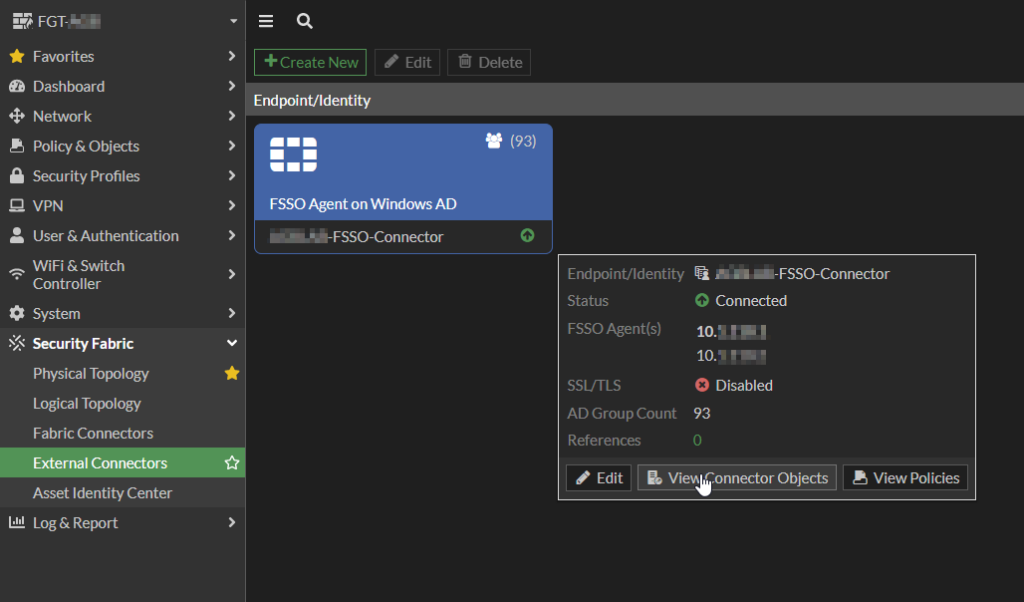Unfavorite Physical Topology via its star icon
1024x602 pixels.
232,373
